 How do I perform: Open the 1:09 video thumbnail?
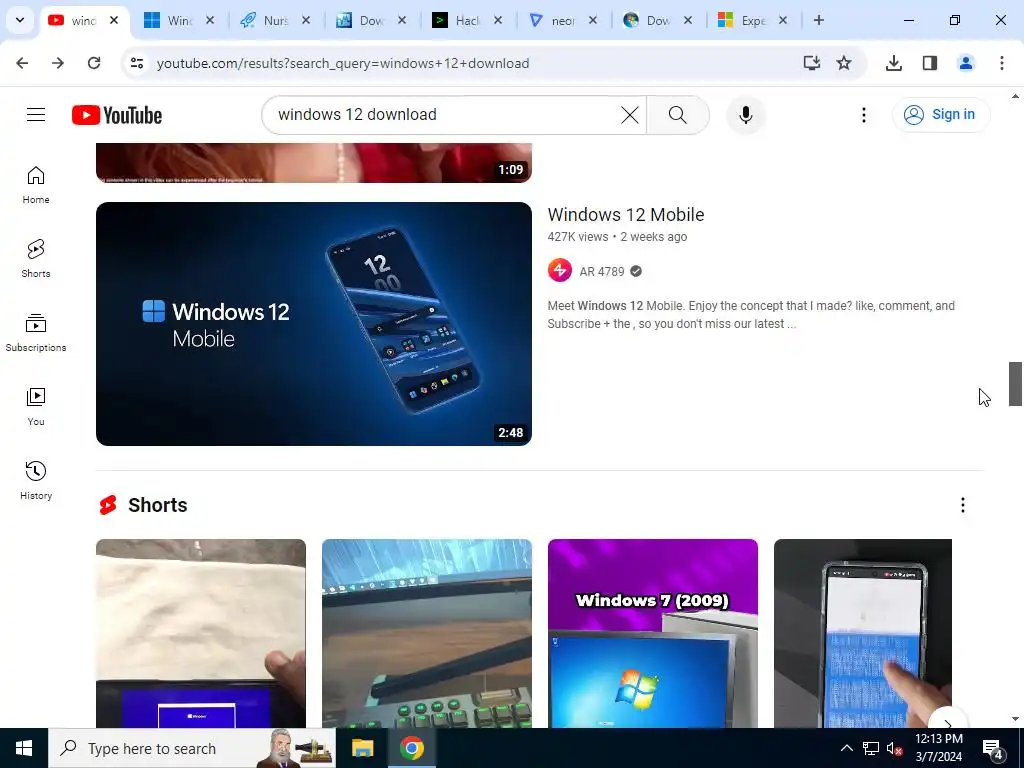pos(313,163)
